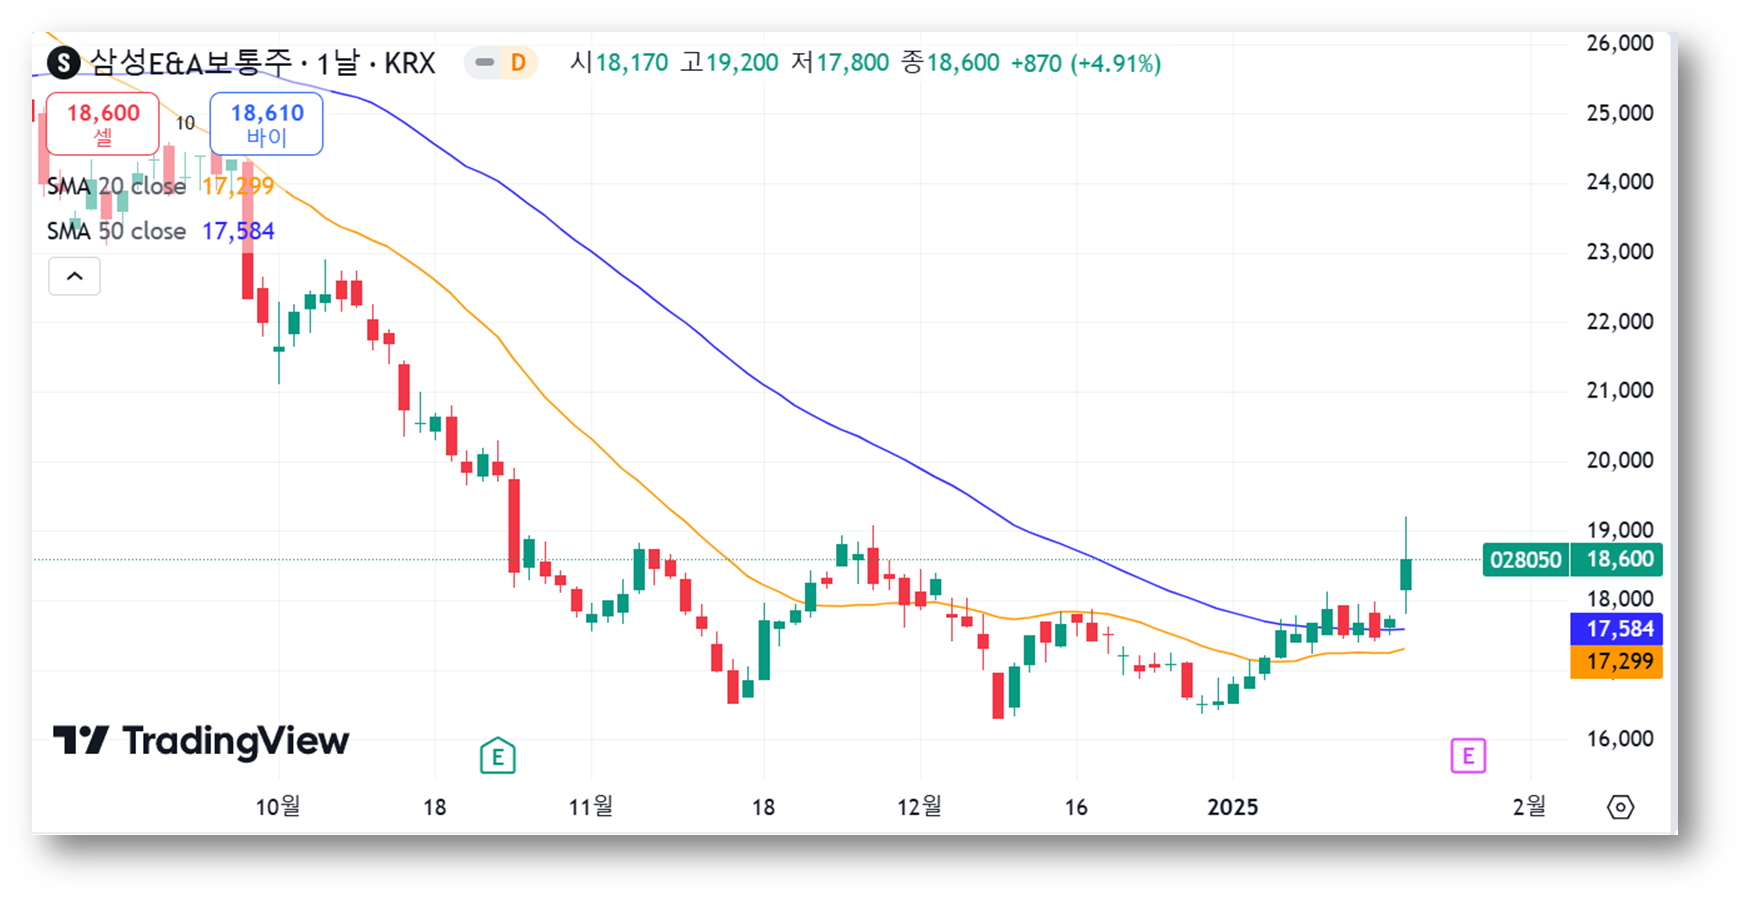Open the TradingView logo link
Image resolution: width=1743 pixels, height=900 pixels.
(x=201, y=741)
